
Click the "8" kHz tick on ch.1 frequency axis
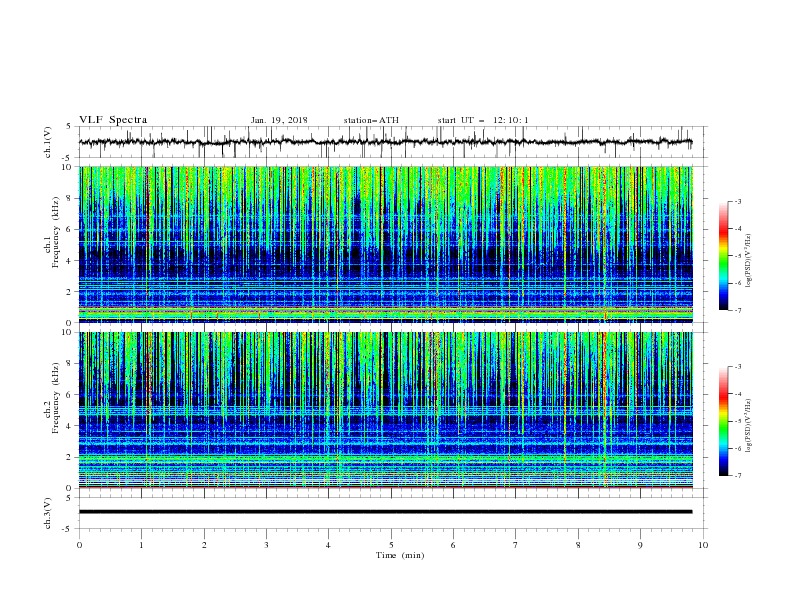pos(70,198)
